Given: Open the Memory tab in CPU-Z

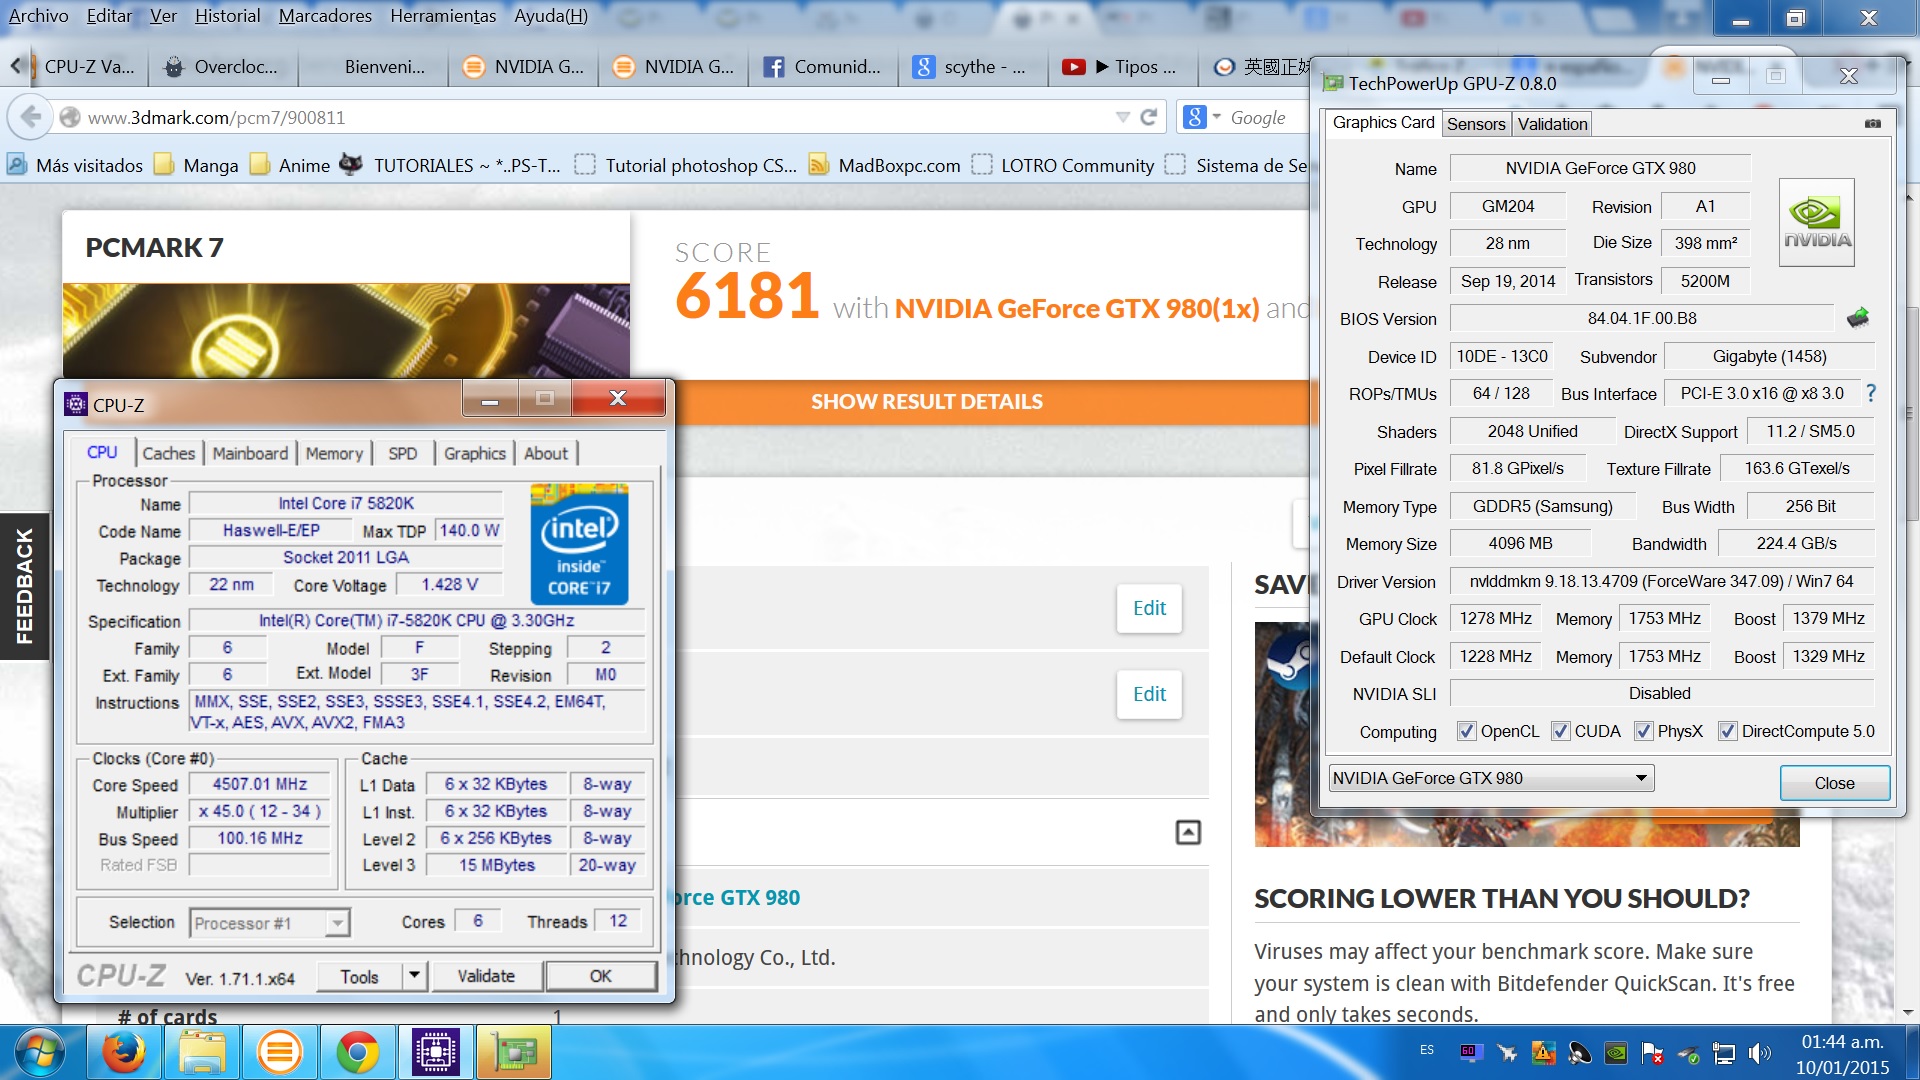Looking at the screenshot, I should point(334,453).
